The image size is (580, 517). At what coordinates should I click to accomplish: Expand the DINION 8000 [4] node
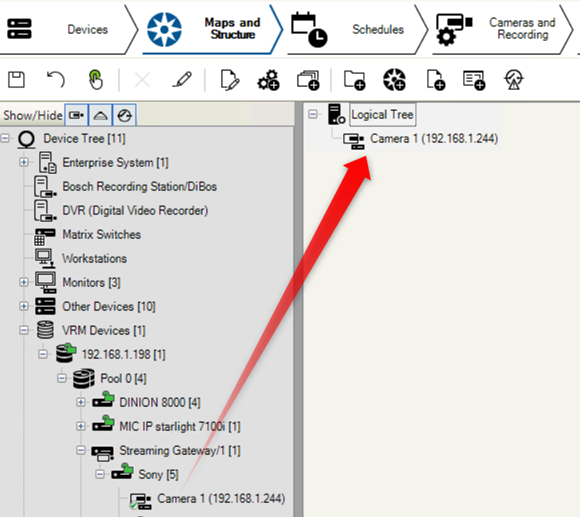(81, 402)
